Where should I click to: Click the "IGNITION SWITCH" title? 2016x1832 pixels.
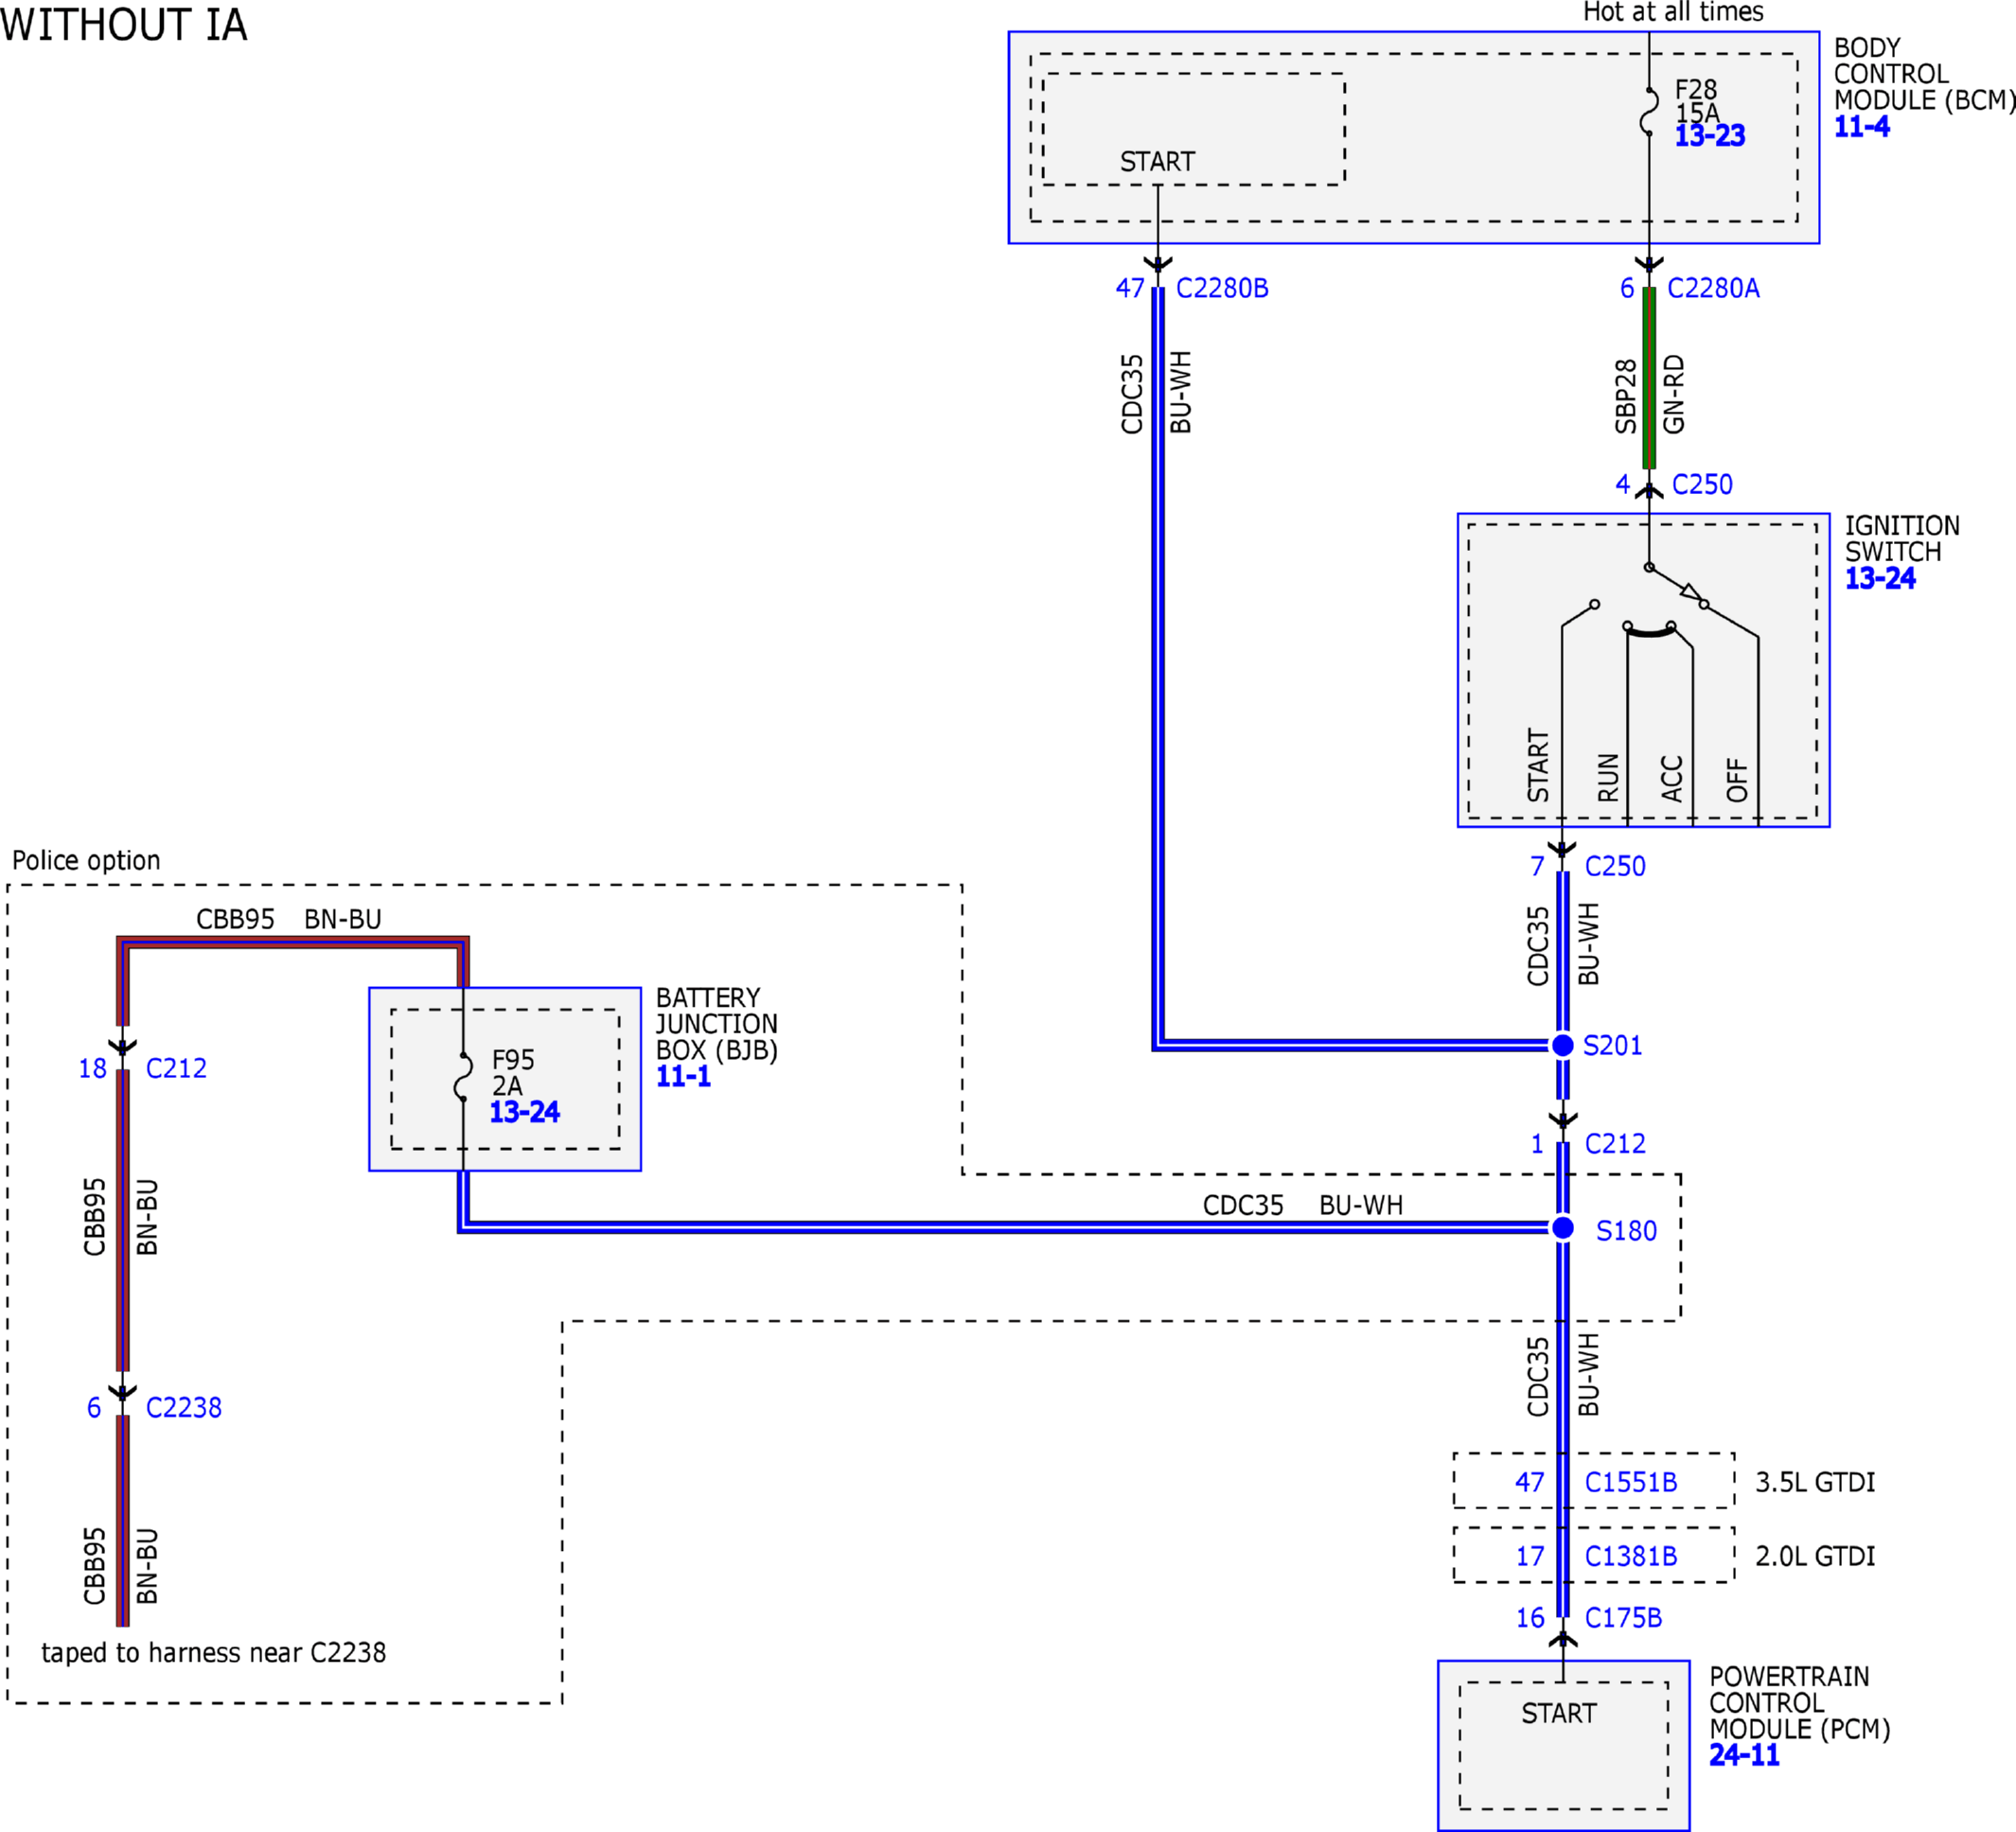pyautogui.click(x=1902, y=539)
